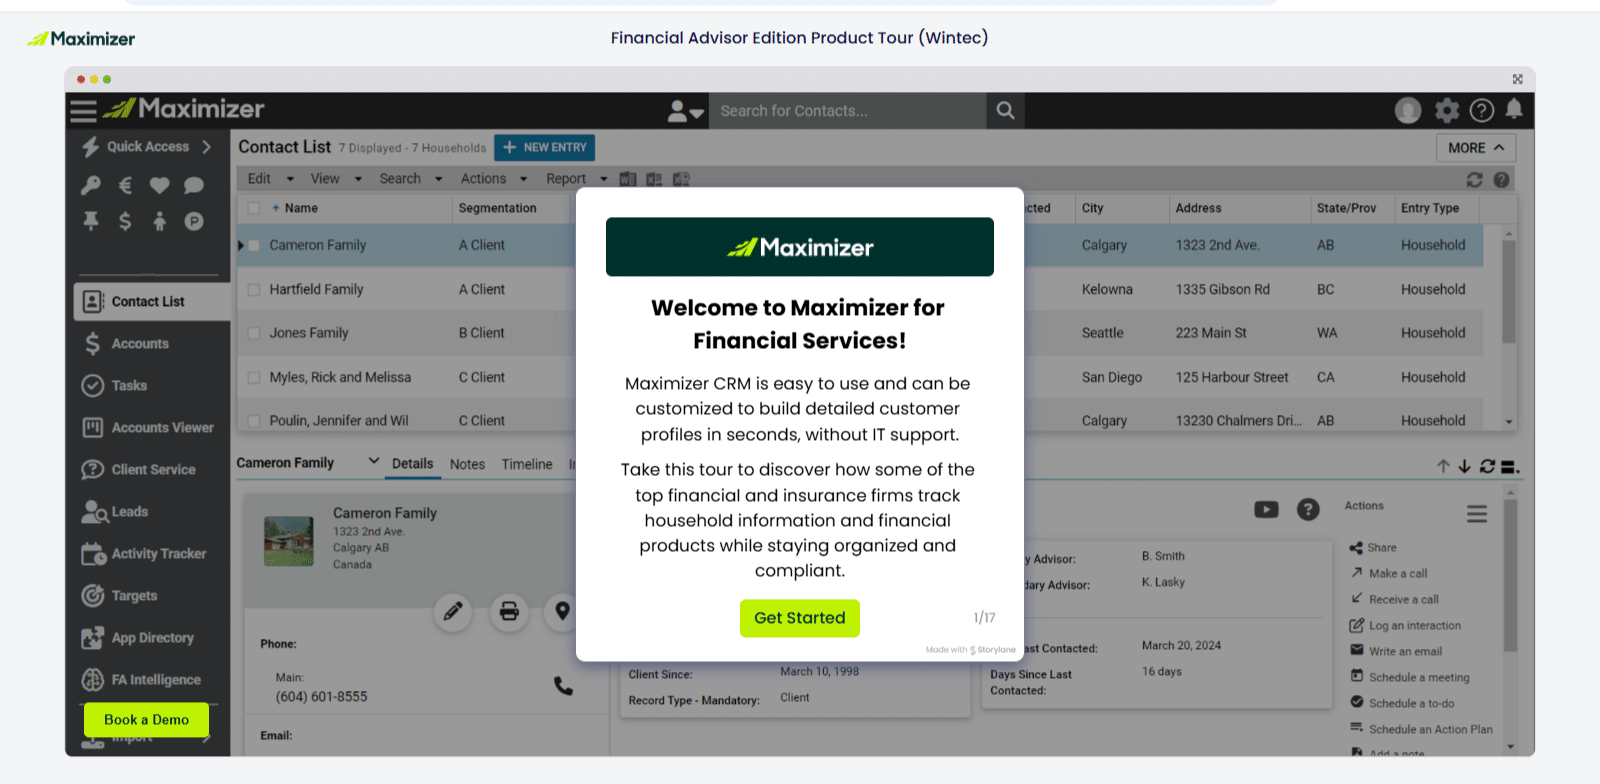Open the search-type dropdown by the person icon

point(686,111)
